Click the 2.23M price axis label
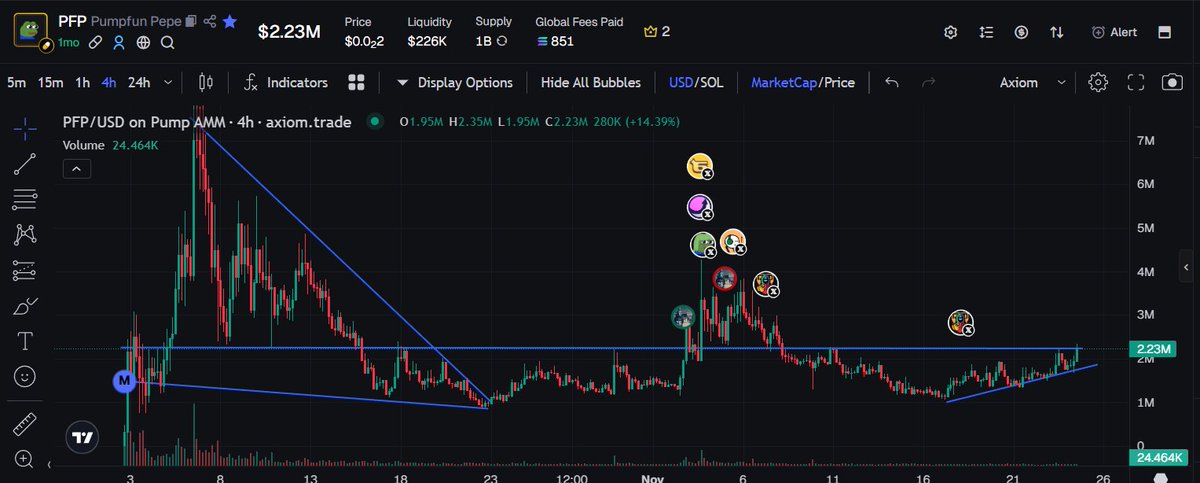Viewport: 1200px width, 483px height. point(1155,349)
